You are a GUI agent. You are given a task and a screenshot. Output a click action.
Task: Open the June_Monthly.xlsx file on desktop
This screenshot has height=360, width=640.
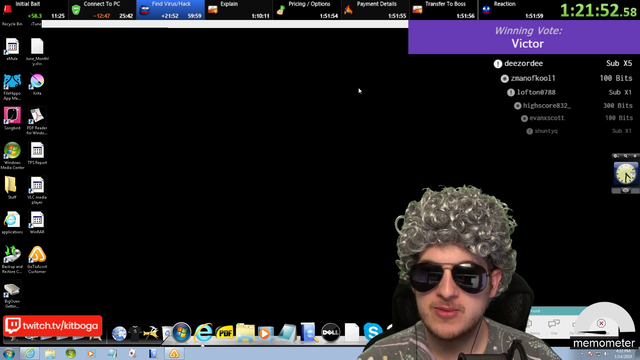(x=37, y=51)
